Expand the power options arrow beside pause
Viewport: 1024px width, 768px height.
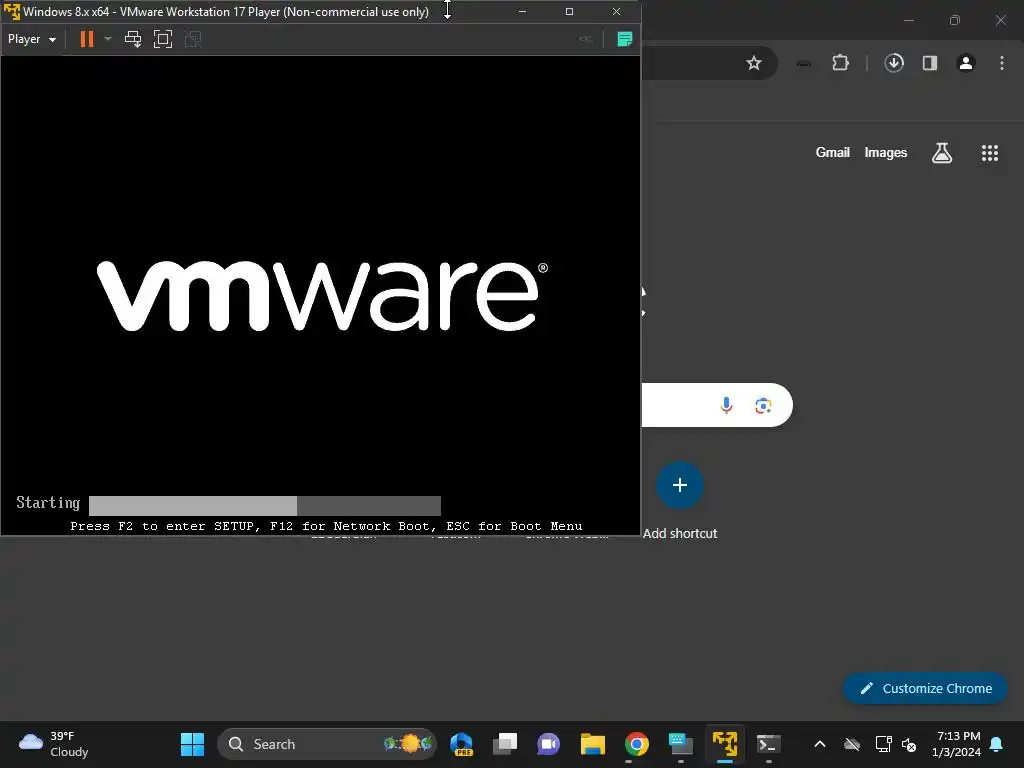click(108, 39)
